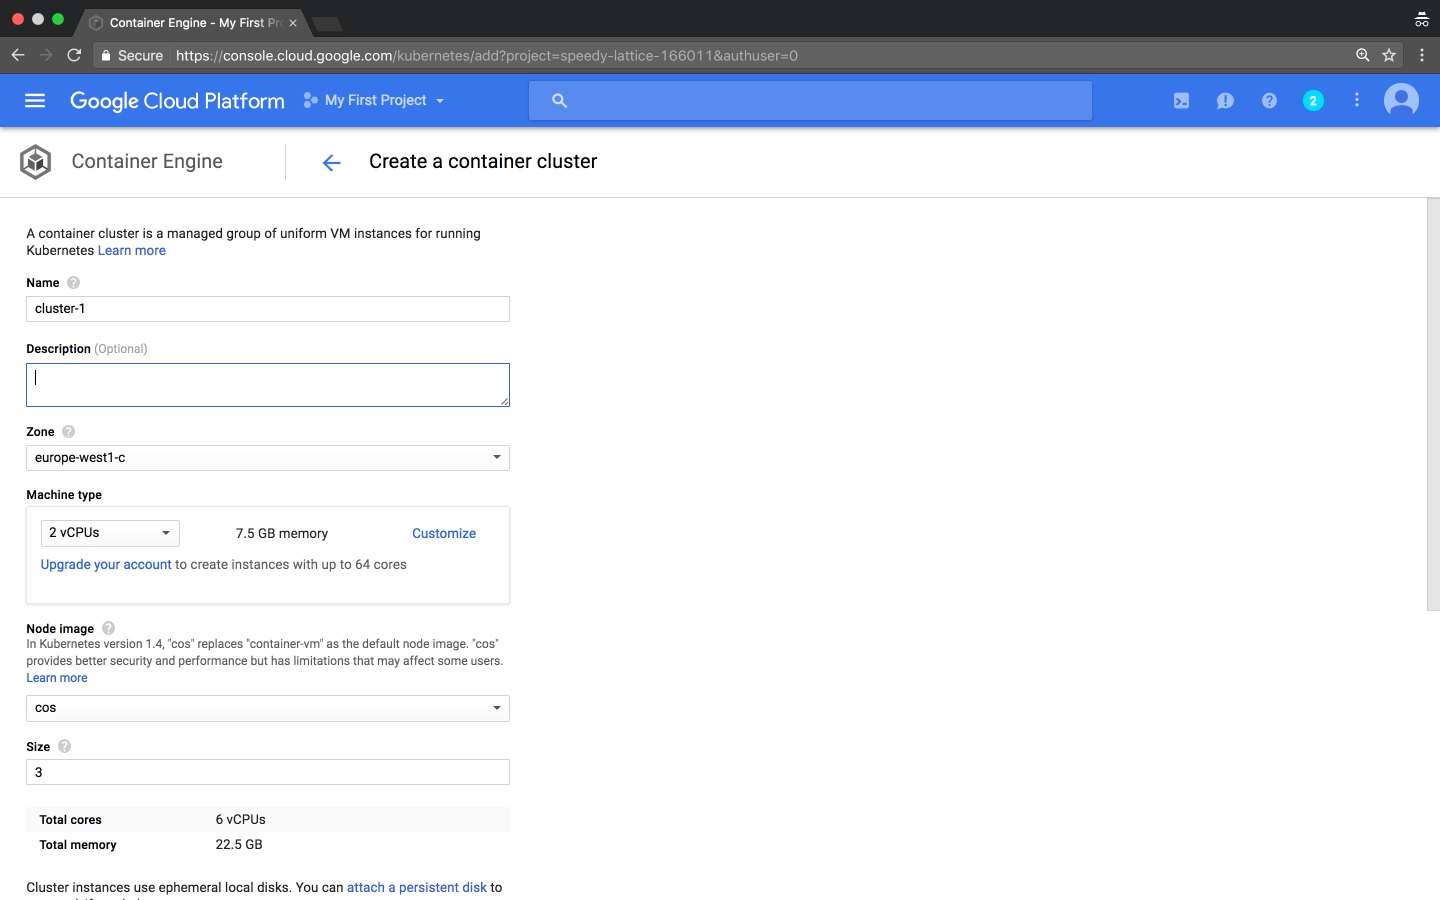Open the send feedback icon
Viewport: 1440px width, 900px height.
point(1225,100)
